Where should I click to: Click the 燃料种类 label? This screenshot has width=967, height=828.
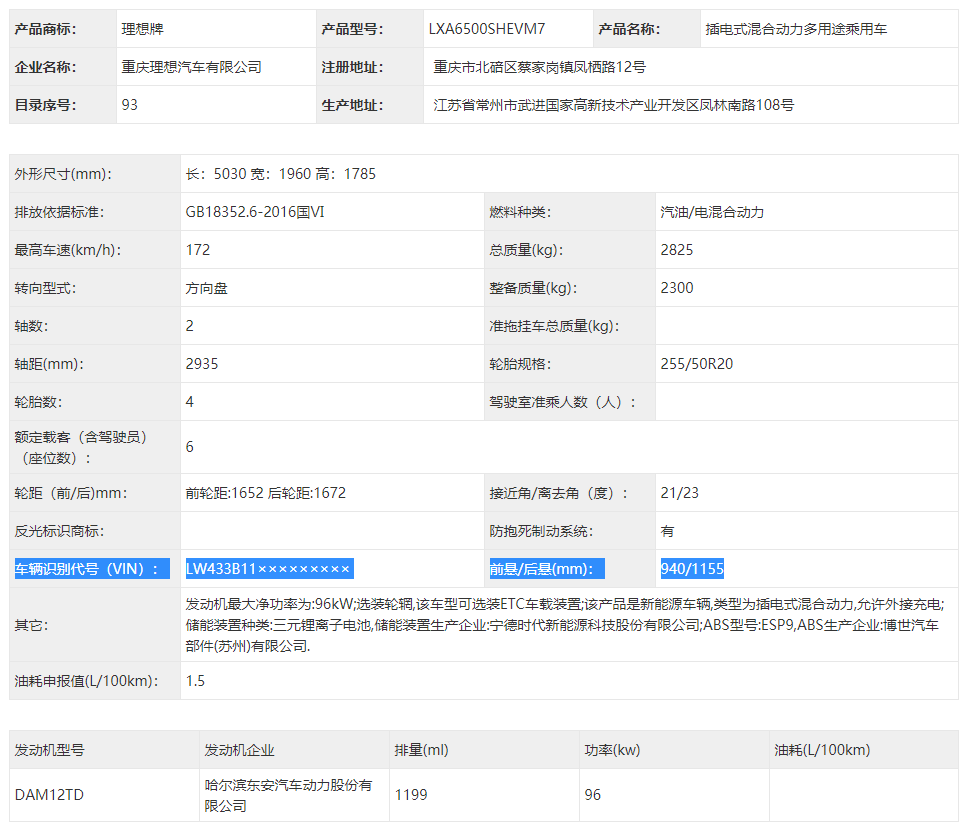(x=520, y=212)
